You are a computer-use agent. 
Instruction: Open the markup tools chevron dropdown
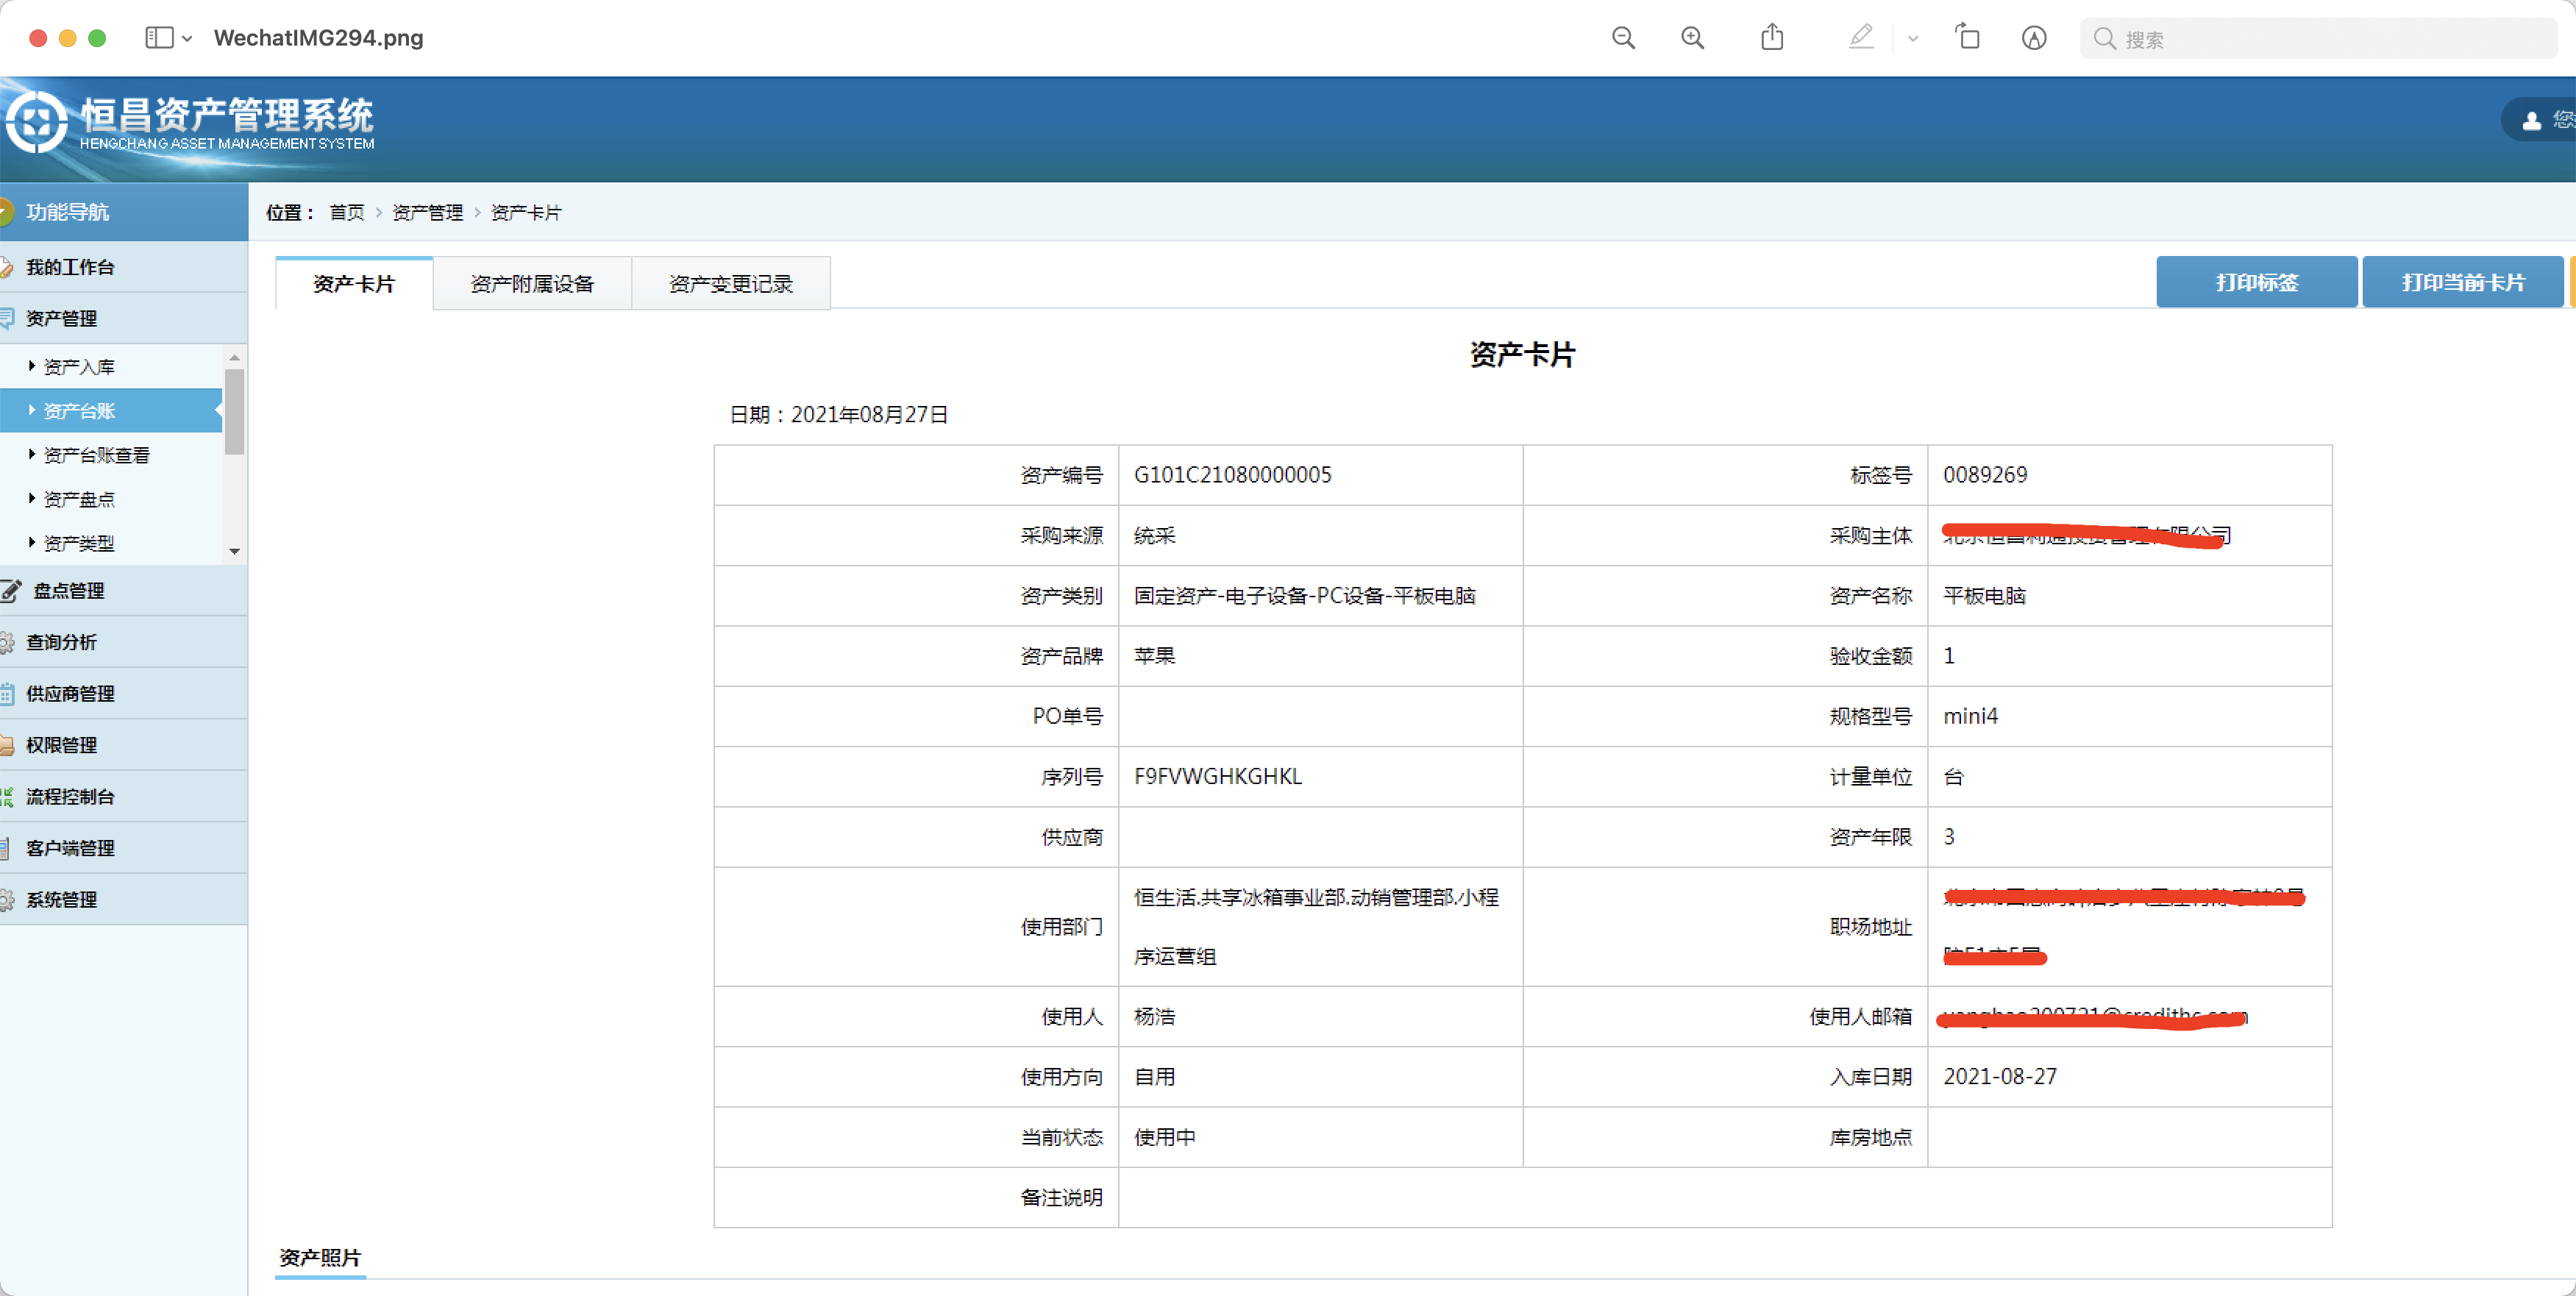coord(1912,39)
